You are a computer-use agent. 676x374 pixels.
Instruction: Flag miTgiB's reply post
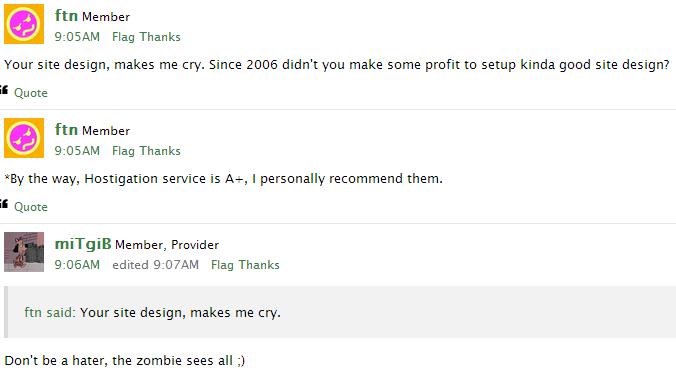click(222, 265)
